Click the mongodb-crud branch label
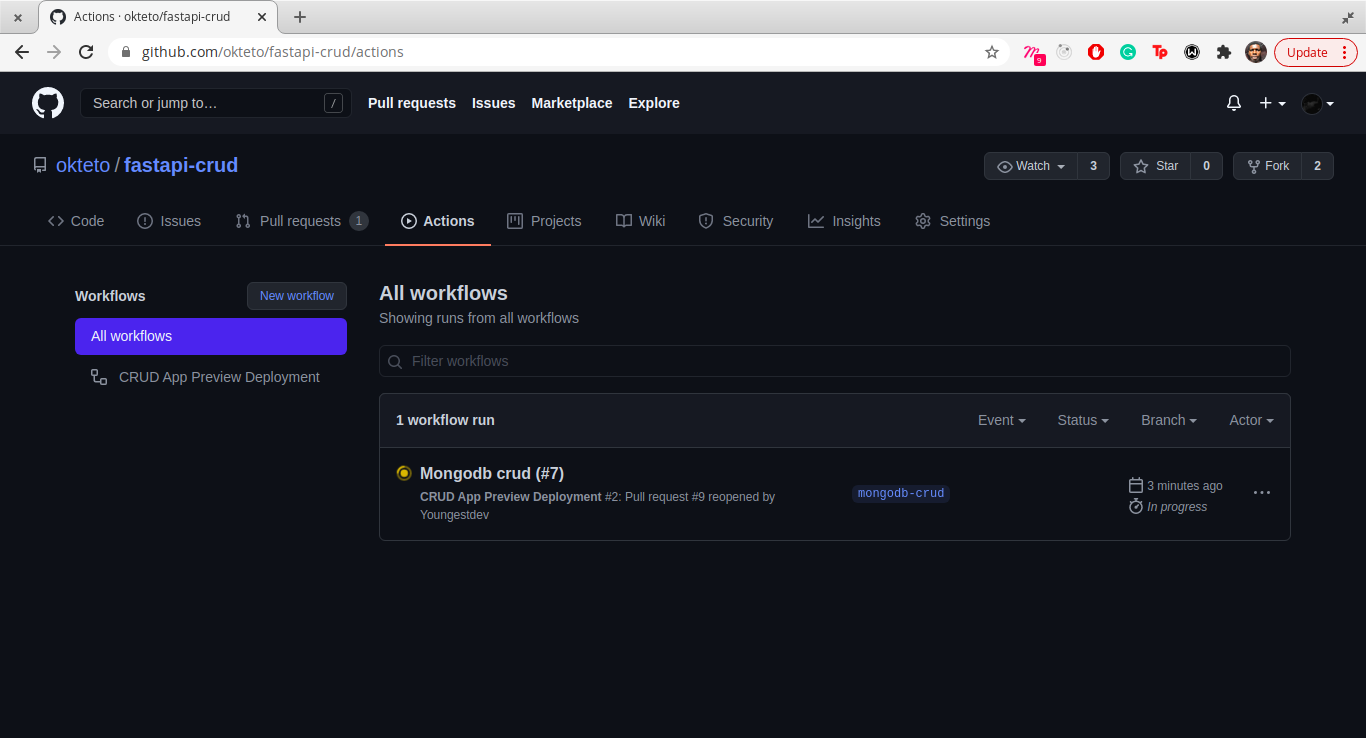Viewport: 1366px width, 738px height. point(901,493)
